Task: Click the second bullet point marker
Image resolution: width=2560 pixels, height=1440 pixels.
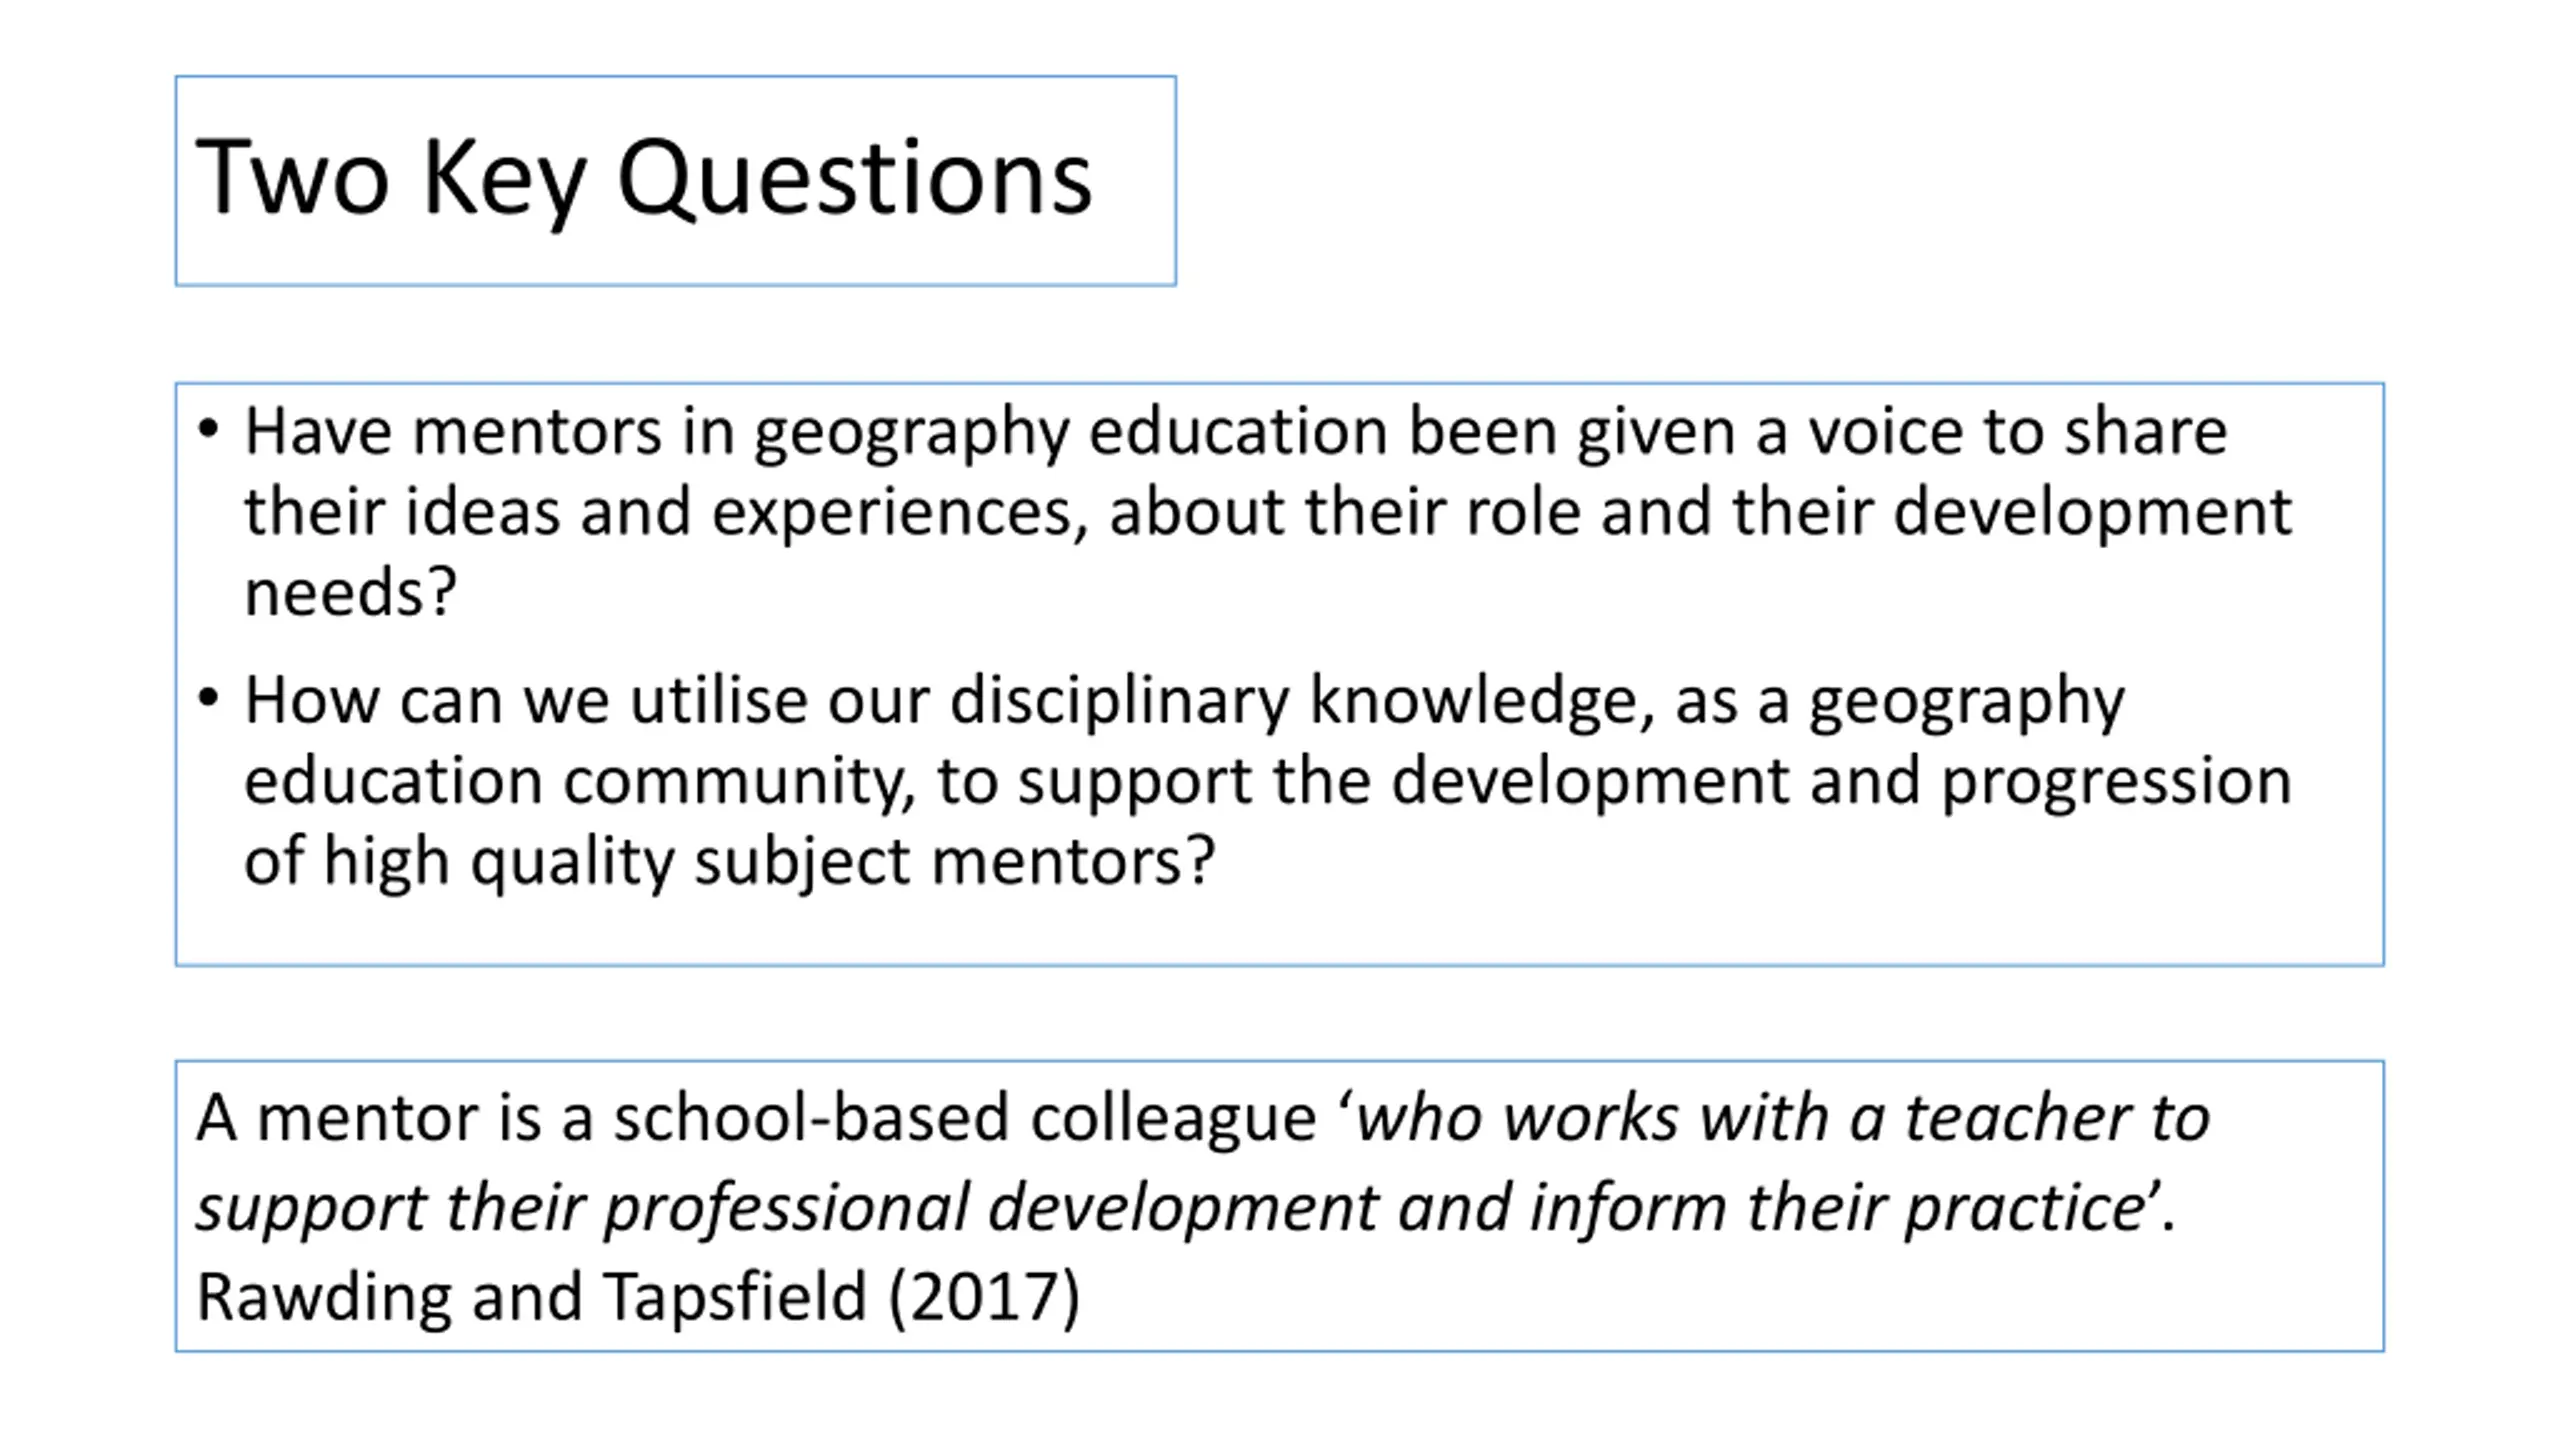Action: pos(208,697)
